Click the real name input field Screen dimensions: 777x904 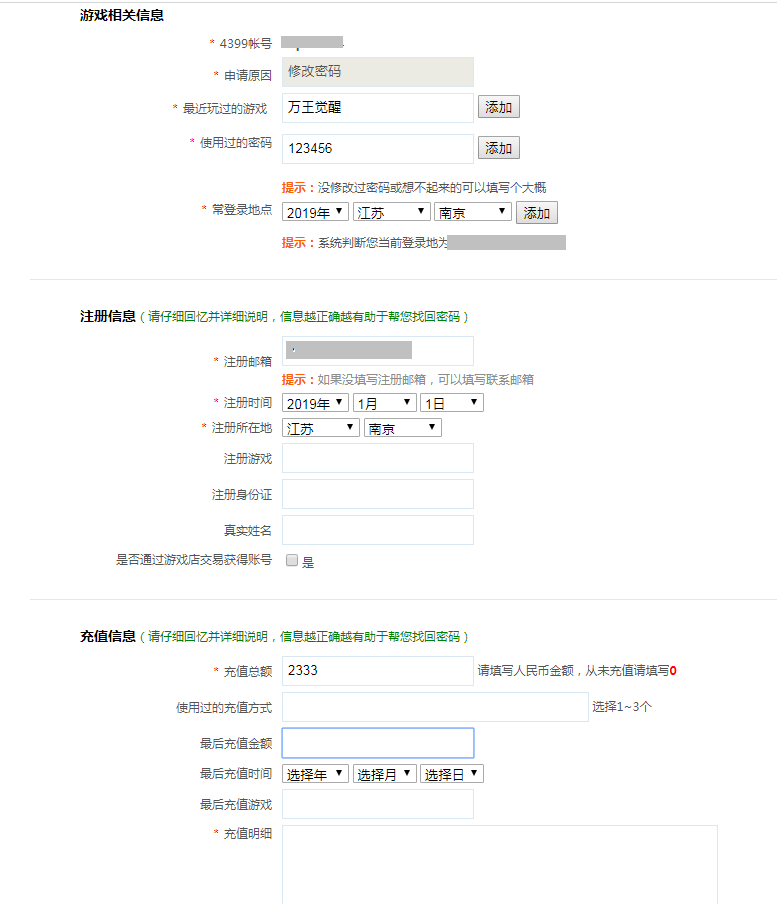[x=377, y=530]
